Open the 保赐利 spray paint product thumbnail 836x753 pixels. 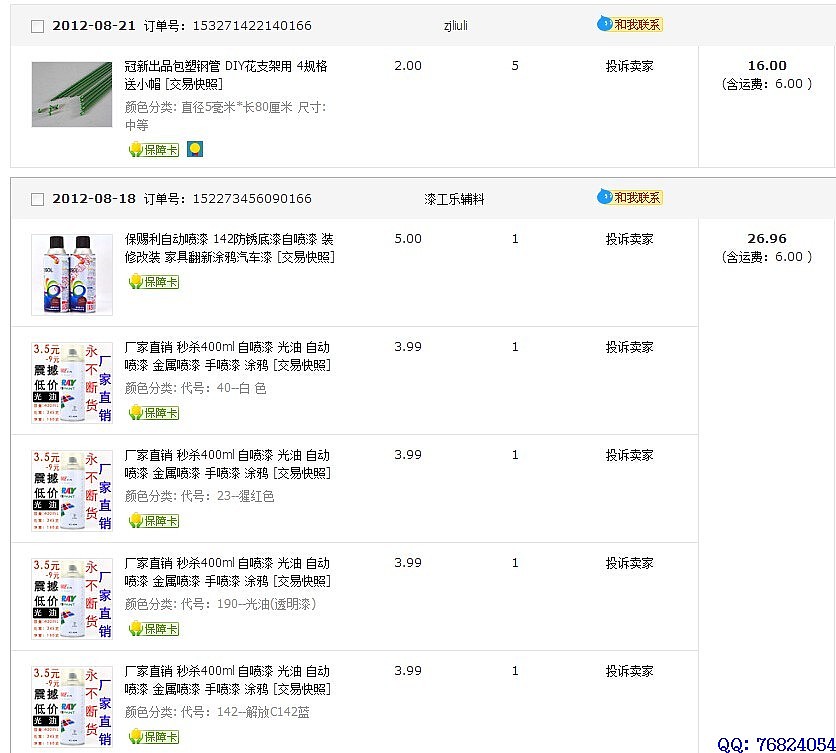pos(70,273)
